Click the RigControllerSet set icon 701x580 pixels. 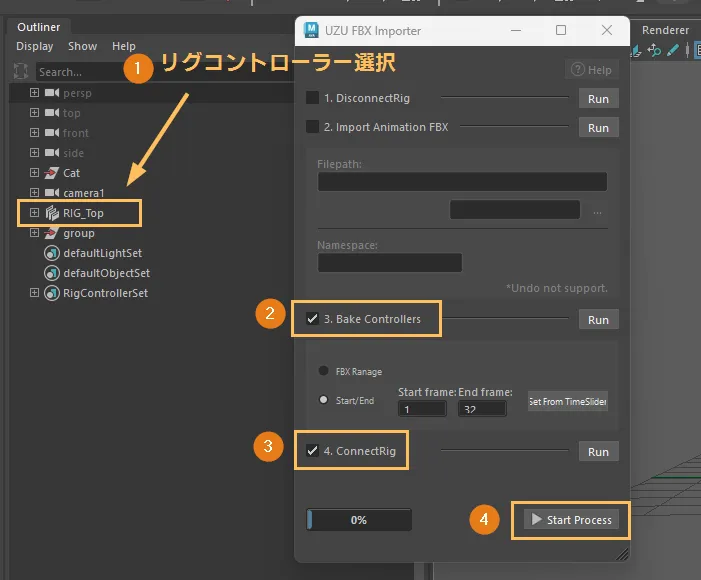52,293
